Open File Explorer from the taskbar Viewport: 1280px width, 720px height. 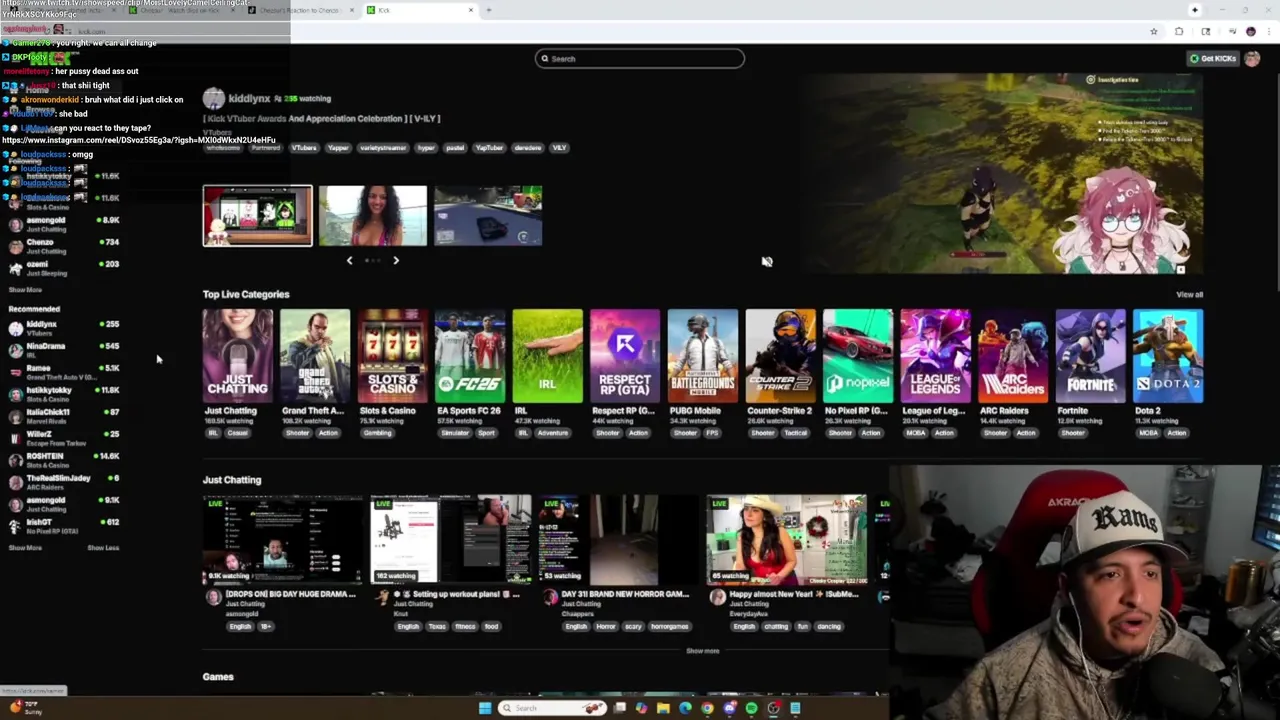663,708
